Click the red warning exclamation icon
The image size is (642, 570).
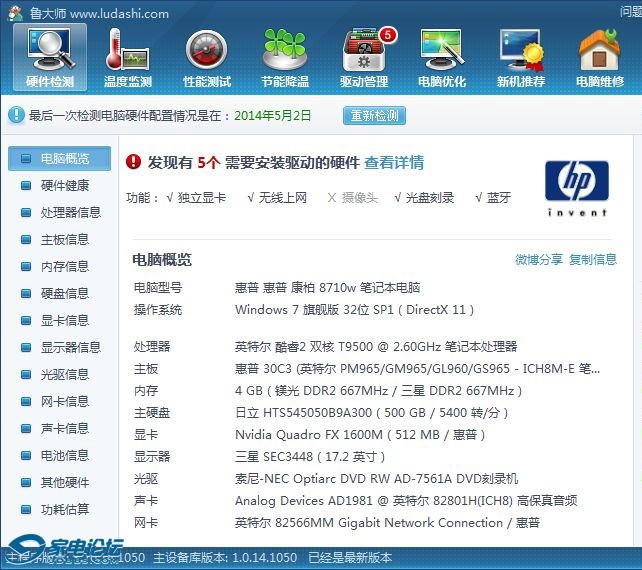point(134,162)
